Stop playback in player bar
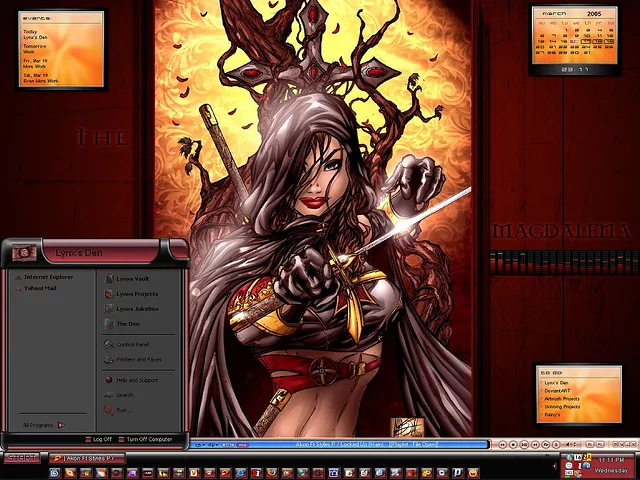640x480 pixels. pos(513,444)
